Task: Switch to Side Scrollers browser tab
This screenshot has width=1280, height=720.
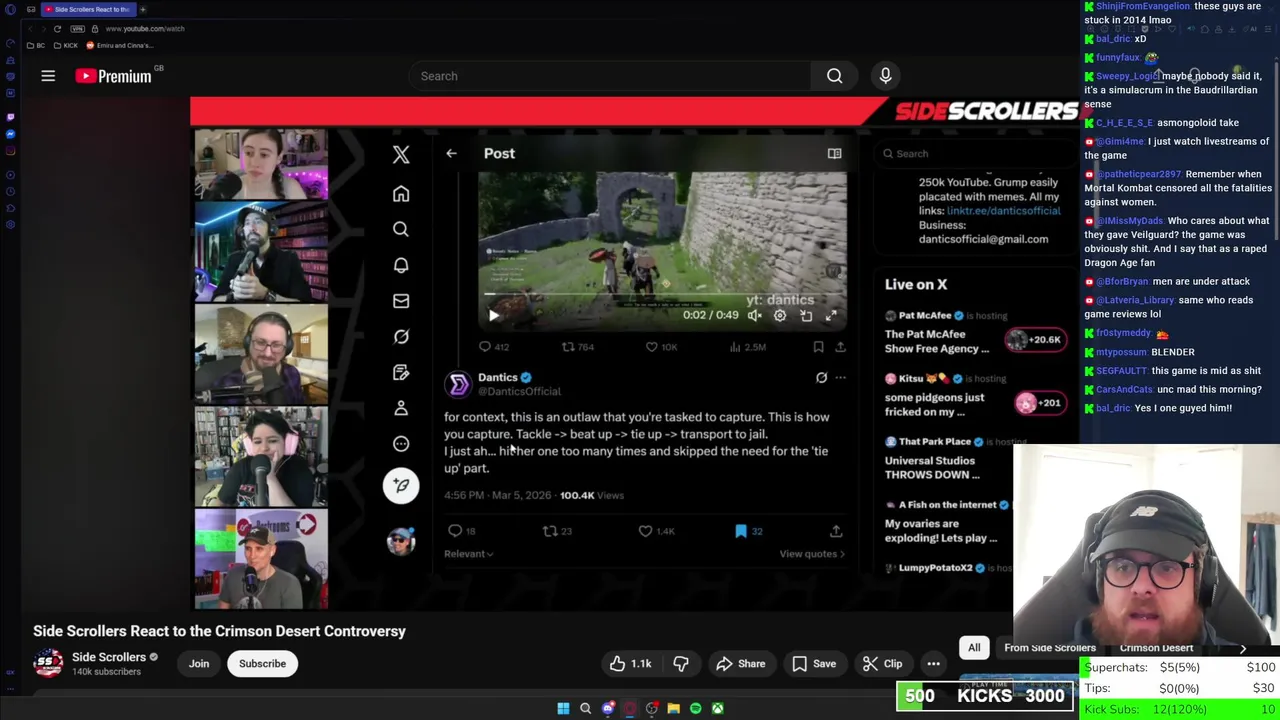Action: pyautogui.click(x=87, y=9)
